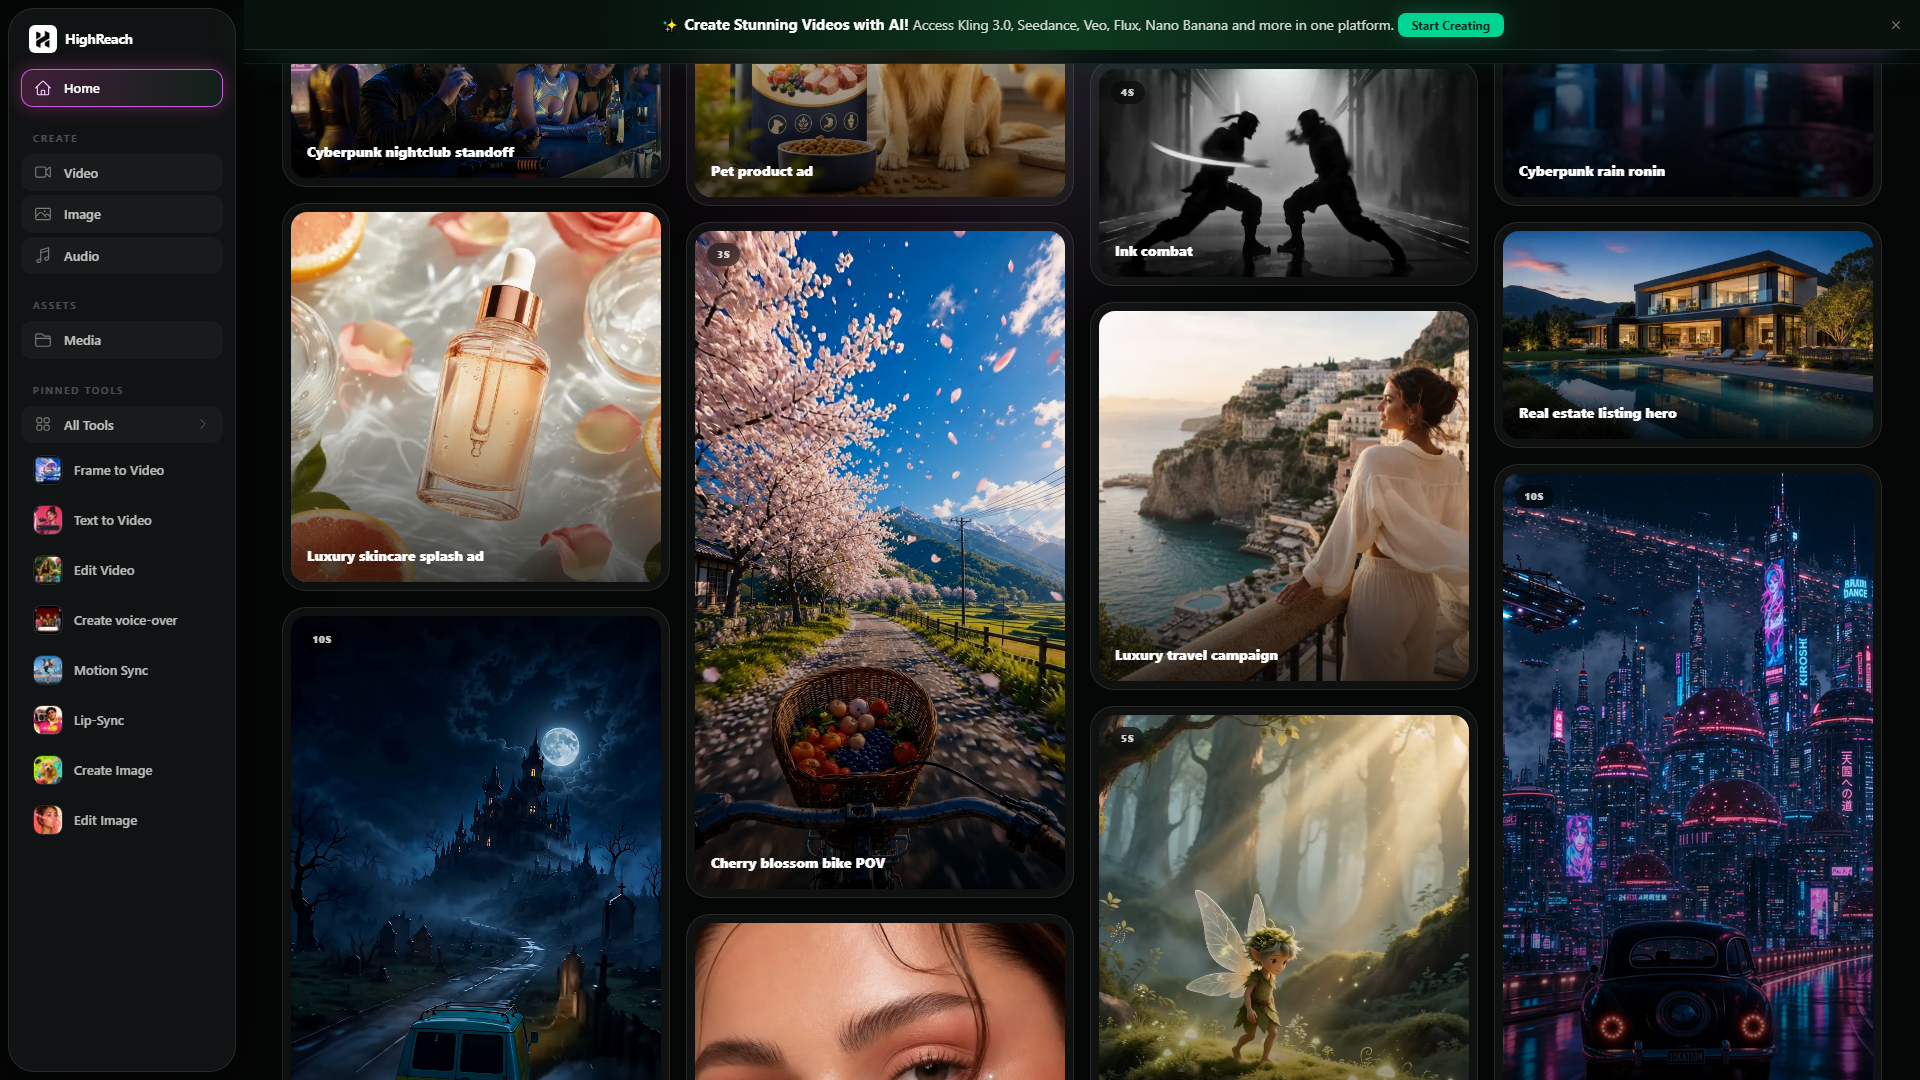The width and height of the screenshot is (1920, 1080).
Task: Click the 3S duration badge on Cherry blossom
Action: 723,254
